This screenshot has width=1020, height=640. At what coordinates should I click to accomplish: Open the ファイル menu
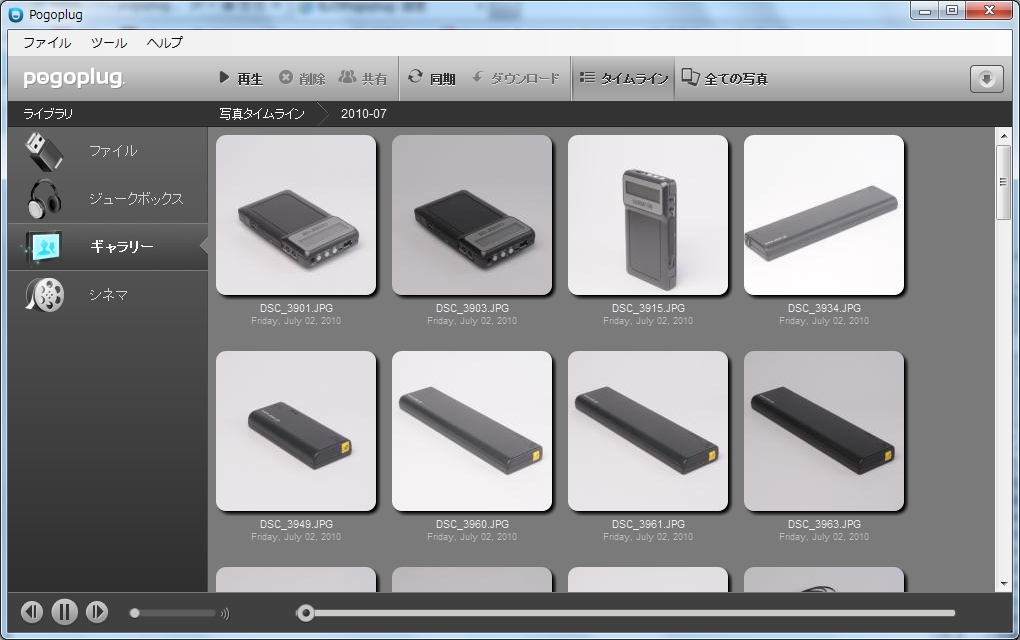point(47,43)
